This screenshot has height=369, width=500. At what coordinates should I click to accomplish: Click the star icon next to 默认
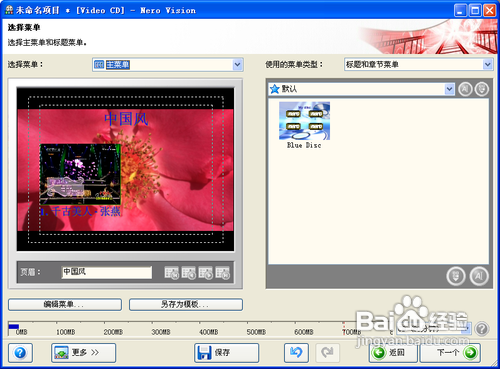pyautogui.click(x=274, y=89)
